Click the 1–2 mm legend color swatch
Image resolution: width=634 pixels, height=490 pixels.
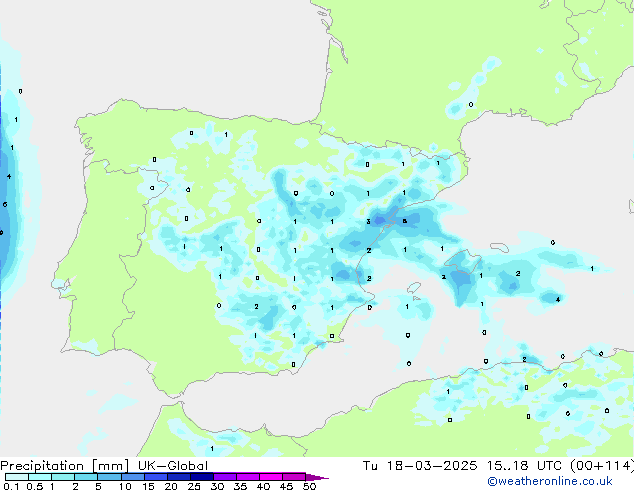(63, 477)
